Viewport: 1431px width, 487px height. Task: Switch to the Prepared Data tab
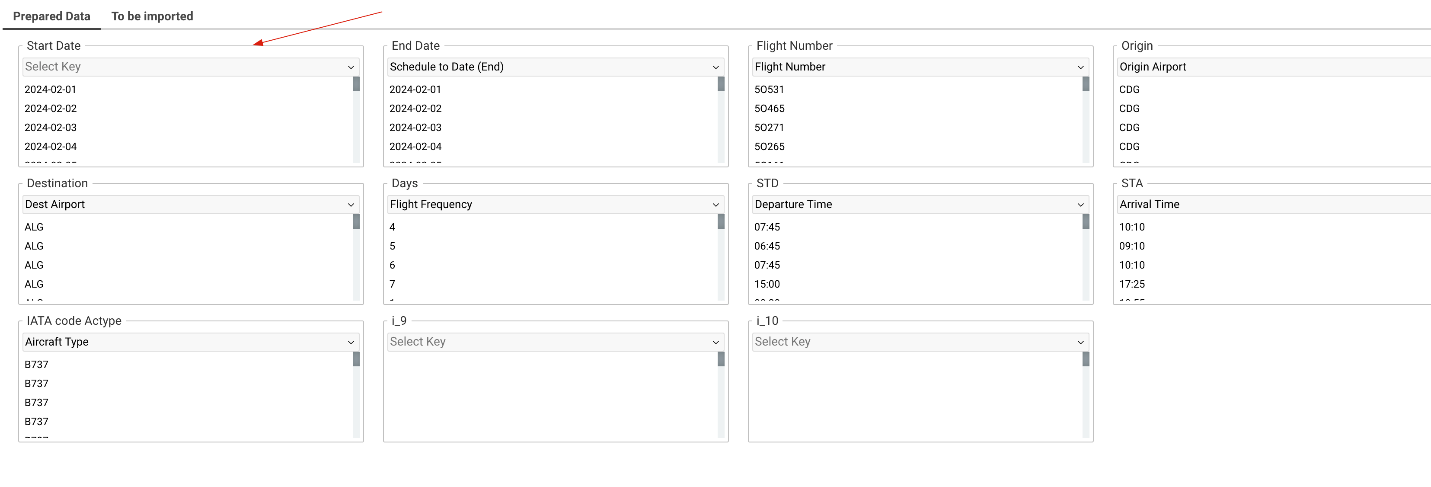[51, 16]
